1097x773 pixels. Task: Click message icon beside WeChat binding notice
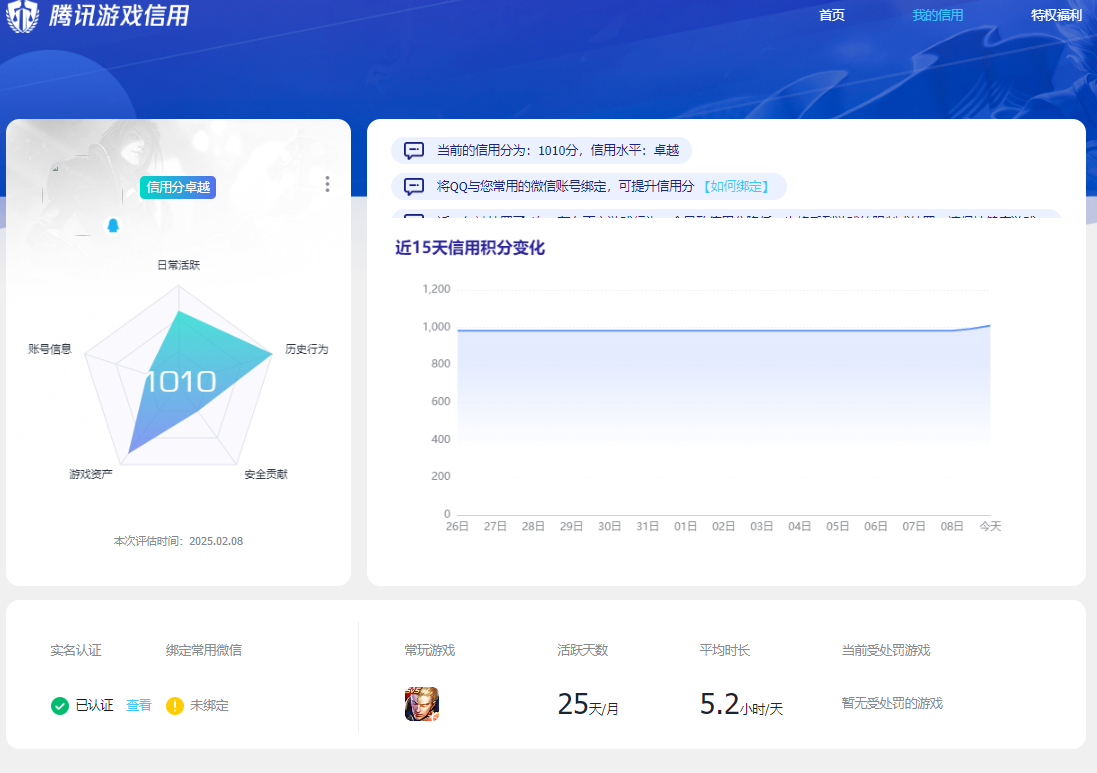point(414,187)
